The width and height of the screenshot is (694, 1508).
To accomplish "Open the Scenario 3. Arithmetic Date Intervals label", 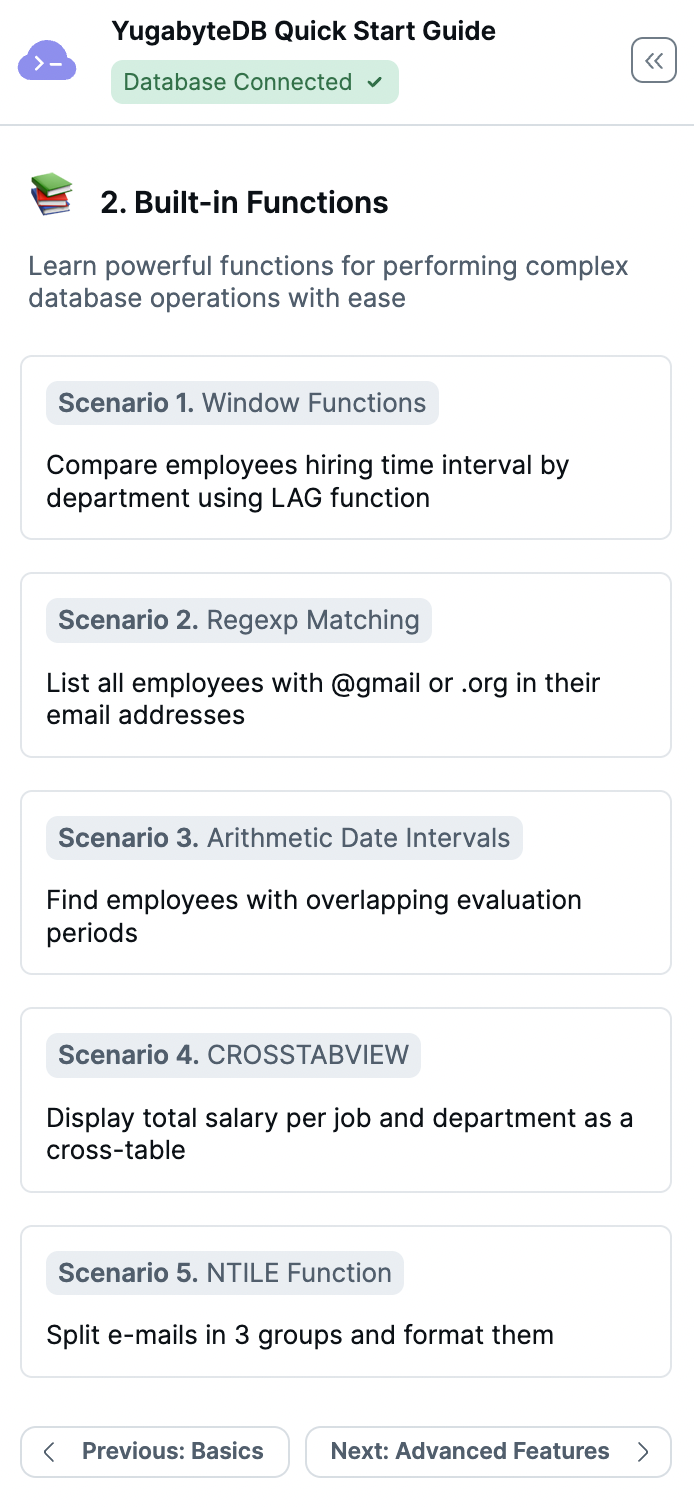I will [x=284, y=838].
